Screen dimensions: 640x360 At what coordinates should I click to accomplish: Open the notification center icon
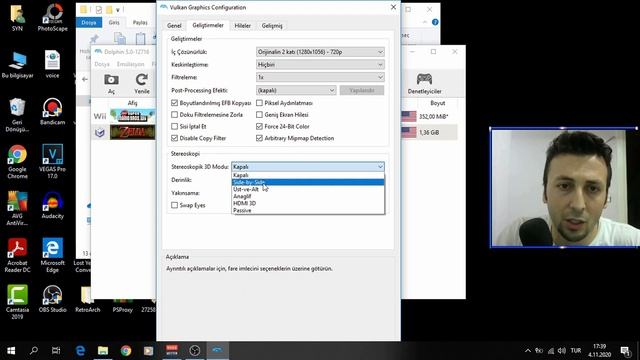[x=624, y=350]
